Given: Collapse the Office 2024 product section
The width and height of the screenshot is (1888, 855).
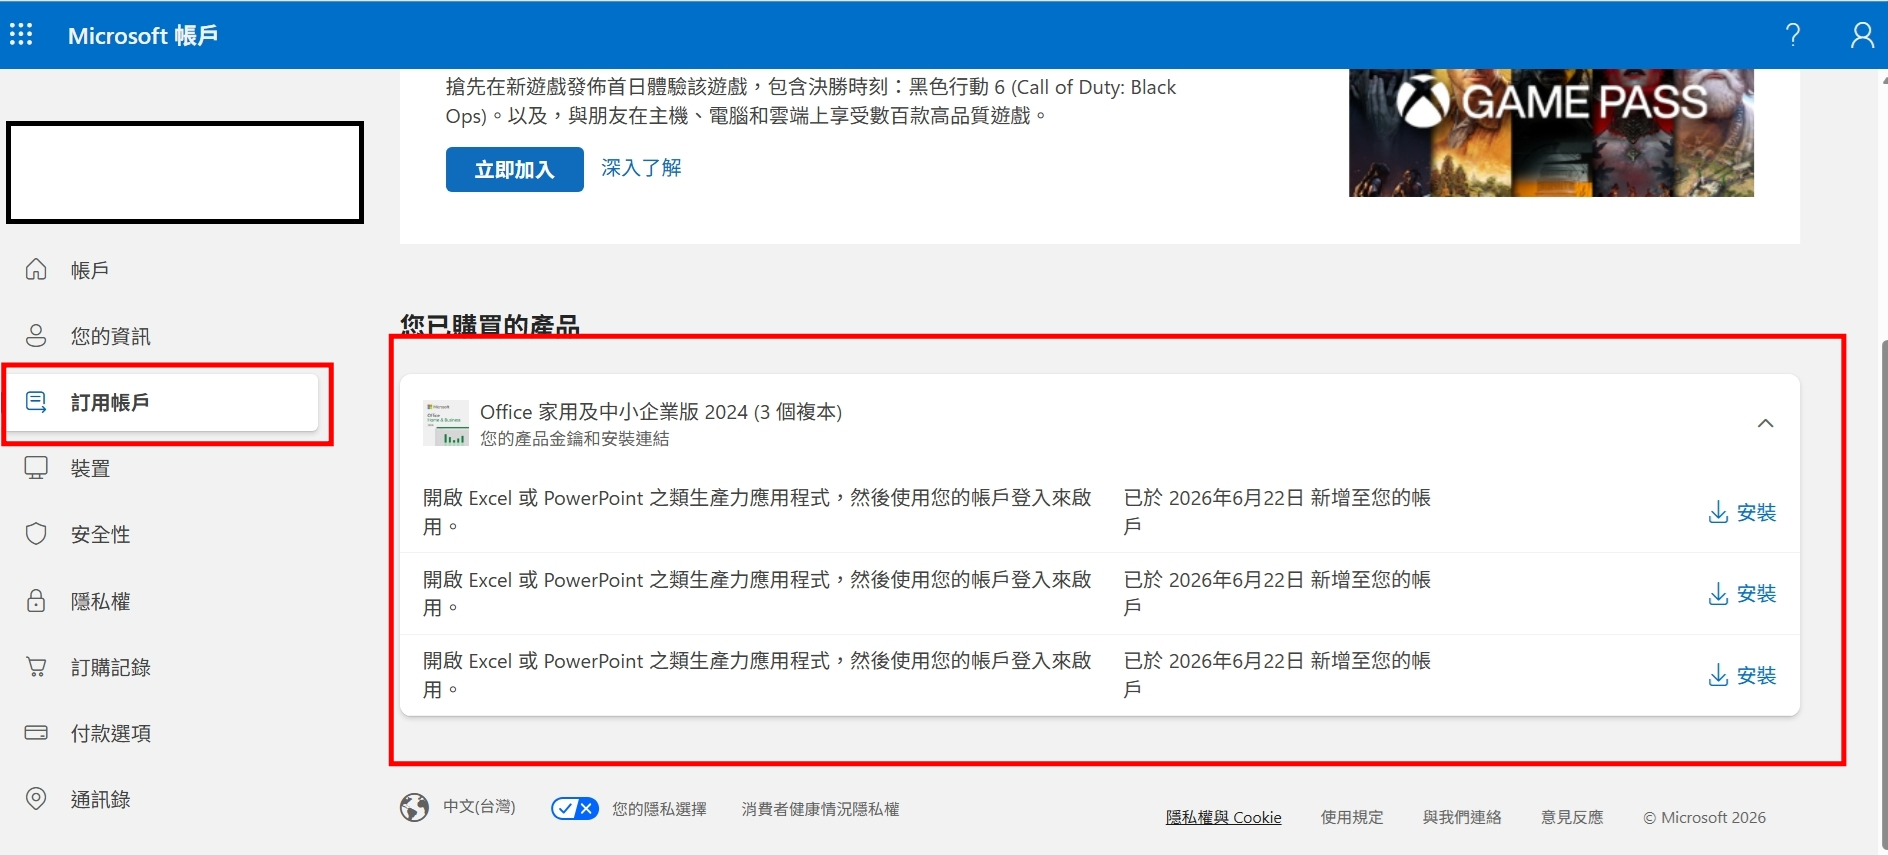Looking at the screenshot, I should (x=1766, y=423).
